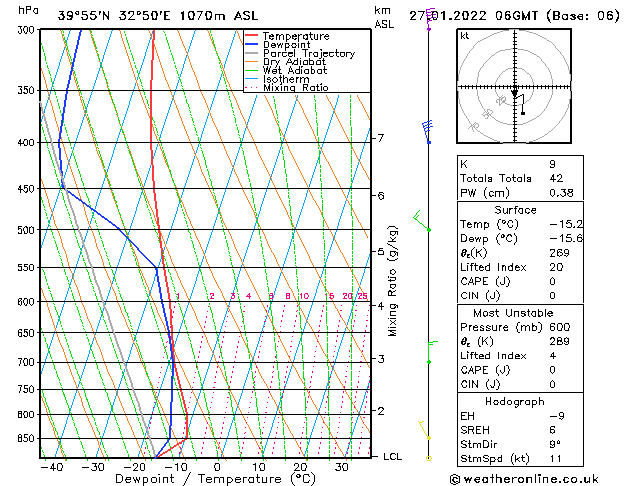629x486 pixels.
Task: Click the Parcel Trajectory legend entry
Action: tap(308, 53)
